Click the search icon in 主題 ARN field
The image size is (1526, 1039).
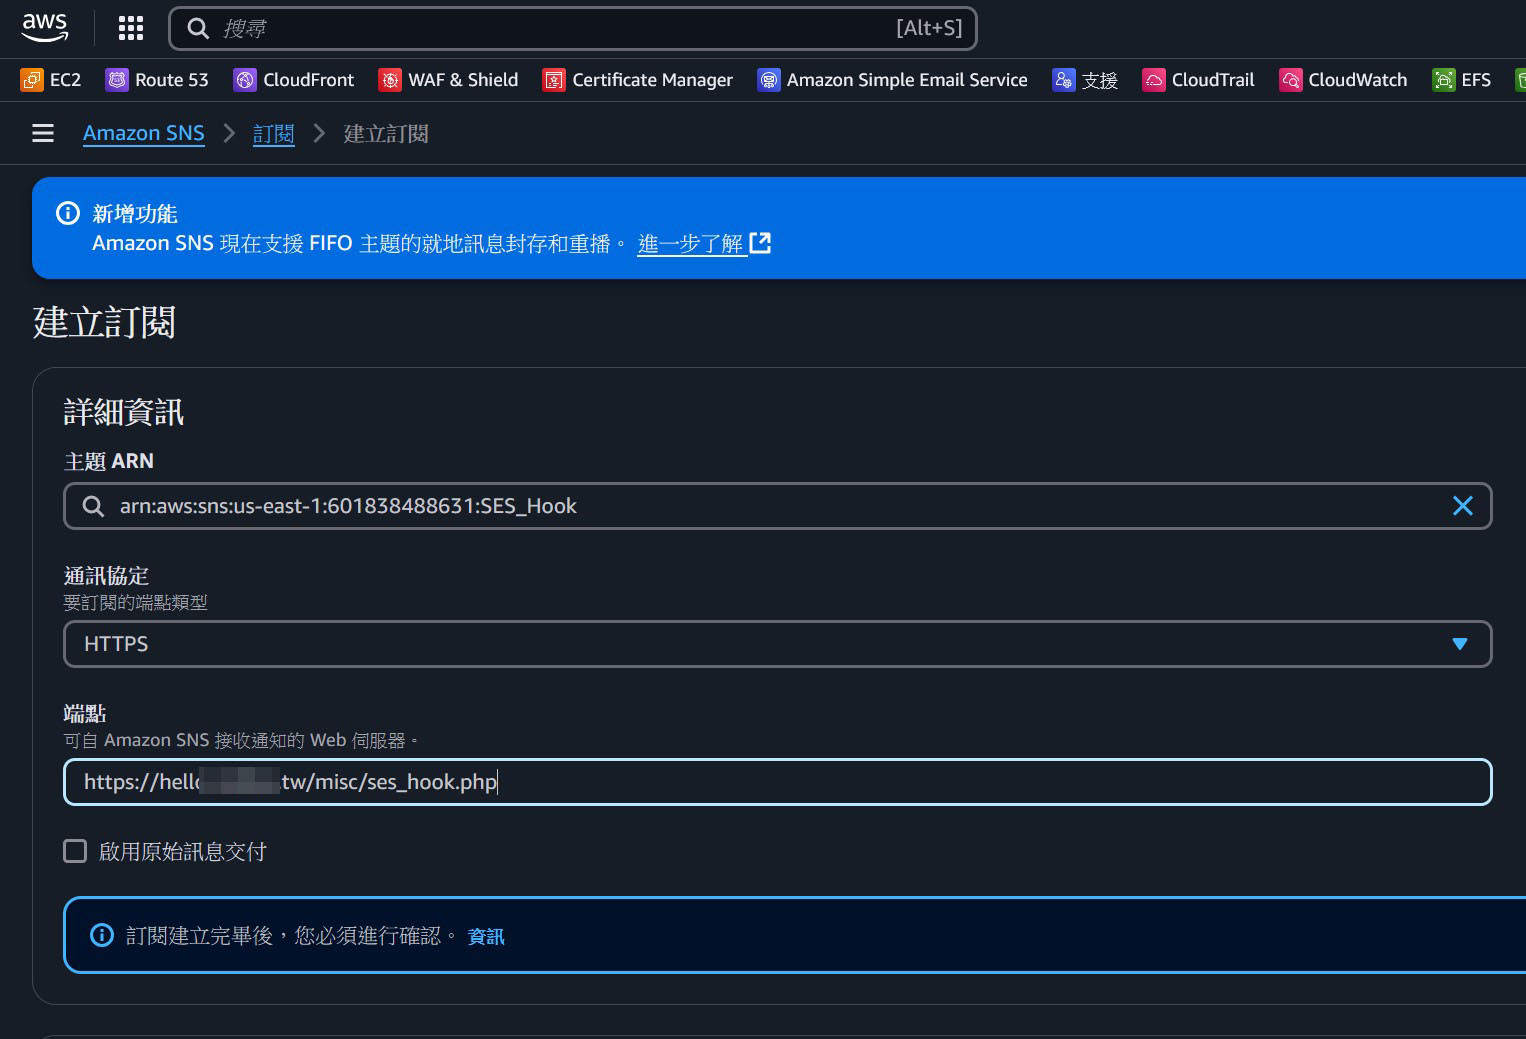93,506
